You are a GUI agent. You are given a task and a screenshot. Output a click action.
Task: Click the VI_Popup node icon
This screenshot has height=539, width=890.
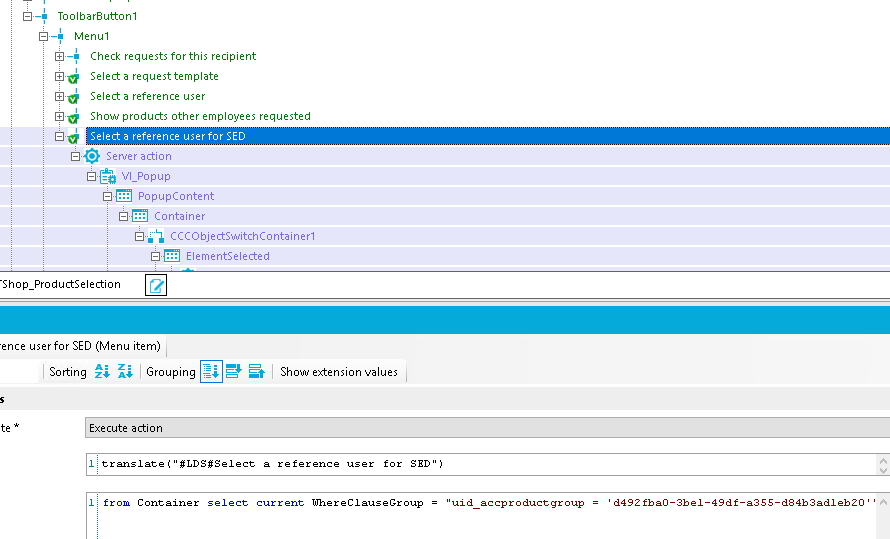[108, 176]
